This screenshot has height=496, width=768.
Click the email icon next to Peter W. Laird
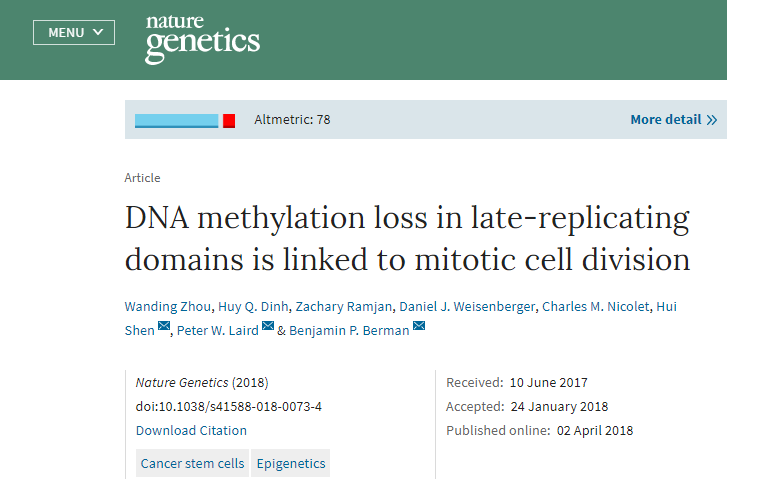(268, 326)
